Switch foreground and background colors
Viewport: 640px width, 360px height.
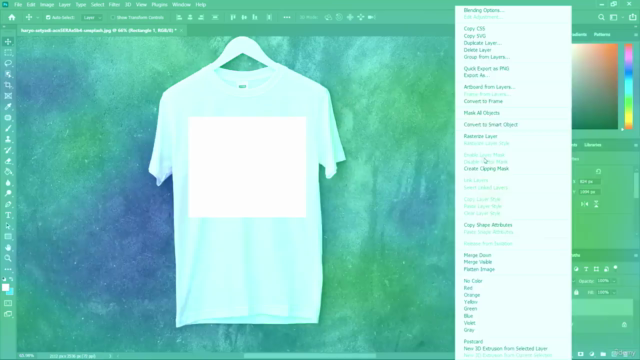[11, 279]
